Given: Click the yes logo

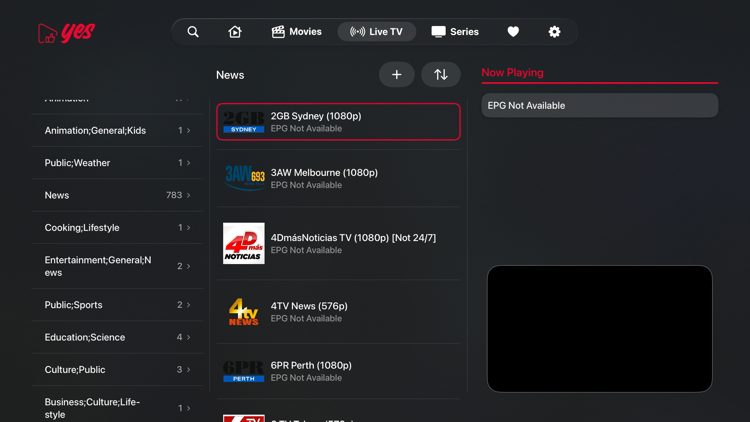Looking at the screenshot, I should click(x=66, y=33).
